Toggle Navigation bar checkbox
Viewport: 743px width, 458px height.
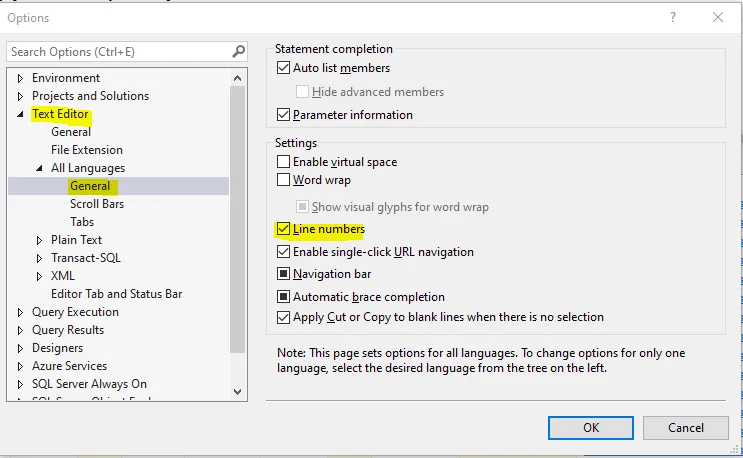click(x=283, y=274)
